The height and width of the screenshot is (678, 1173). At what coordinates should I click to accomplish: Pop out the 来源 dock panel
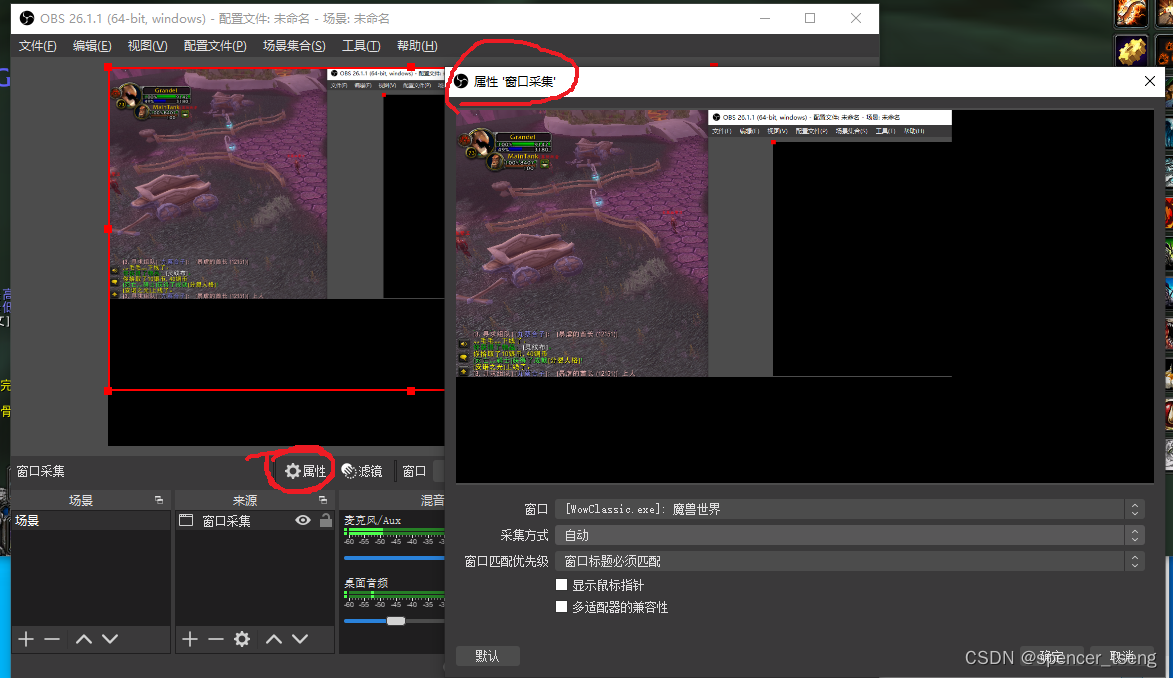click(323, 500)
